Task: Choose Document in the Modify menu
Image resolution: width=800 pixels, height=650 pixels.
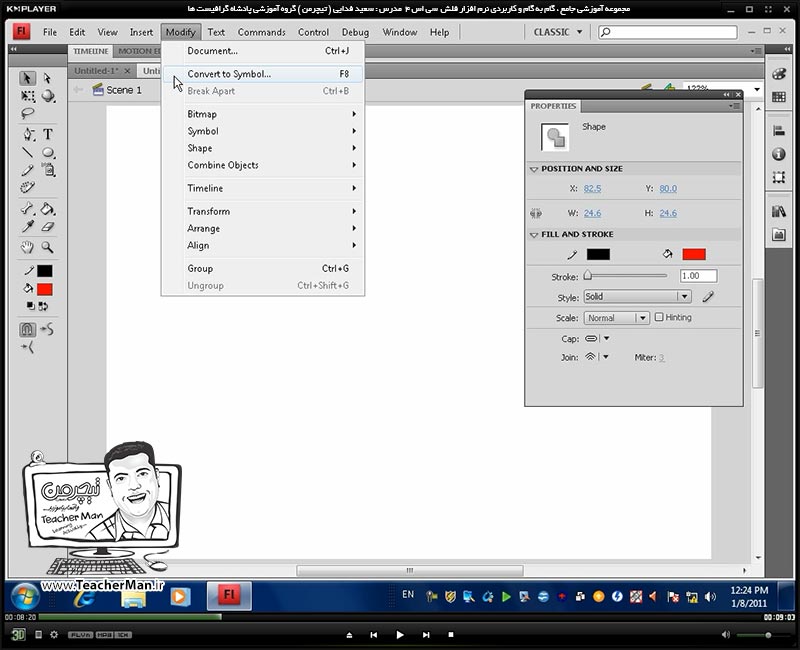Action: tap(263, 51)
